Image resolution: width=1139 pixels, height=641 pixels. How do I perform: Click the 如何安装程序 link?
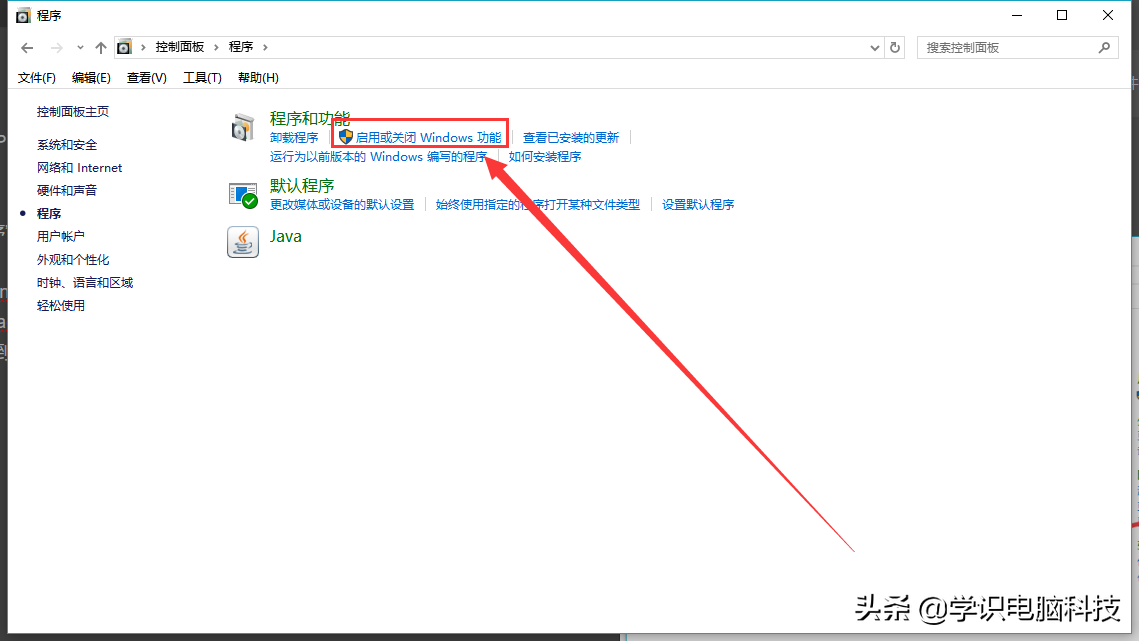pyautogui.click(x=545, y=157)
